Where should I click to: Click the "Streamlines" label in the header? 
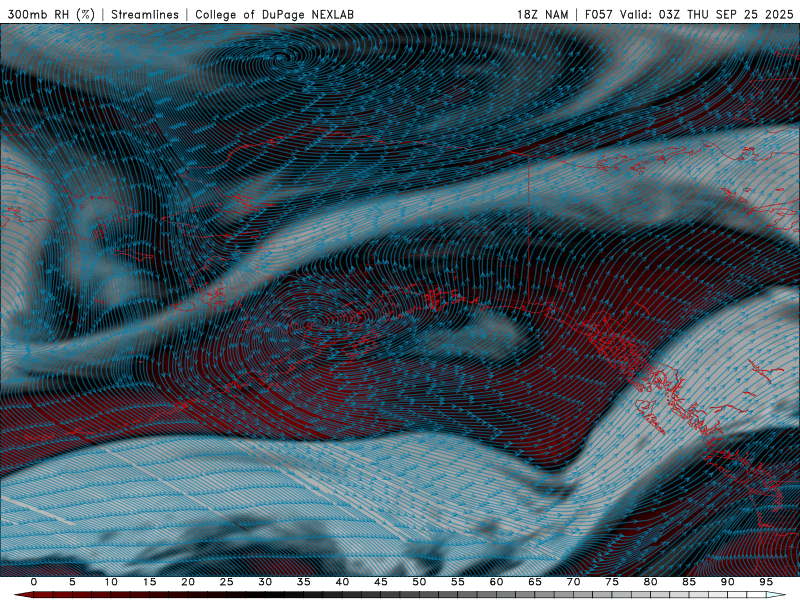[x=145, y=14]
